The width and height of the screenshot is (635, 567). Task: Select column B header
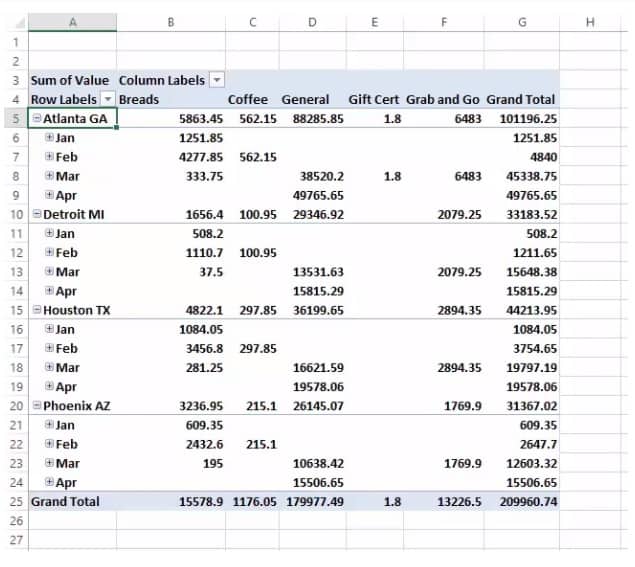click(x=171, y=22)
